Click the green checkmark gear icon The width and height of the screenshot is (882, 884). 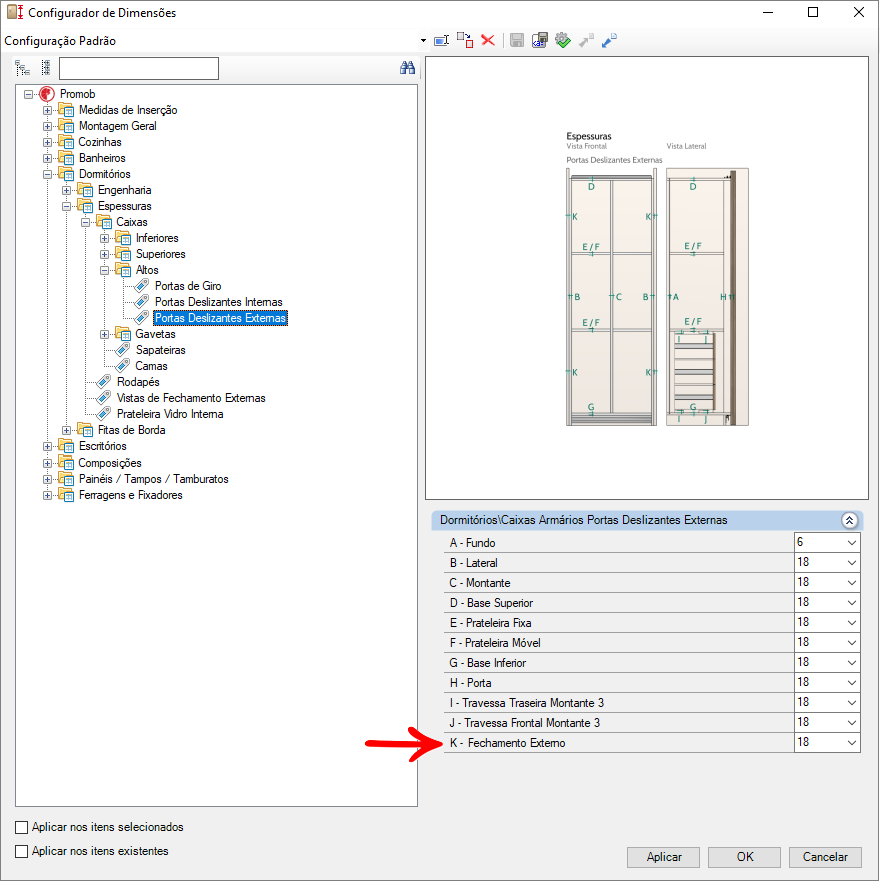coord(563,41)
